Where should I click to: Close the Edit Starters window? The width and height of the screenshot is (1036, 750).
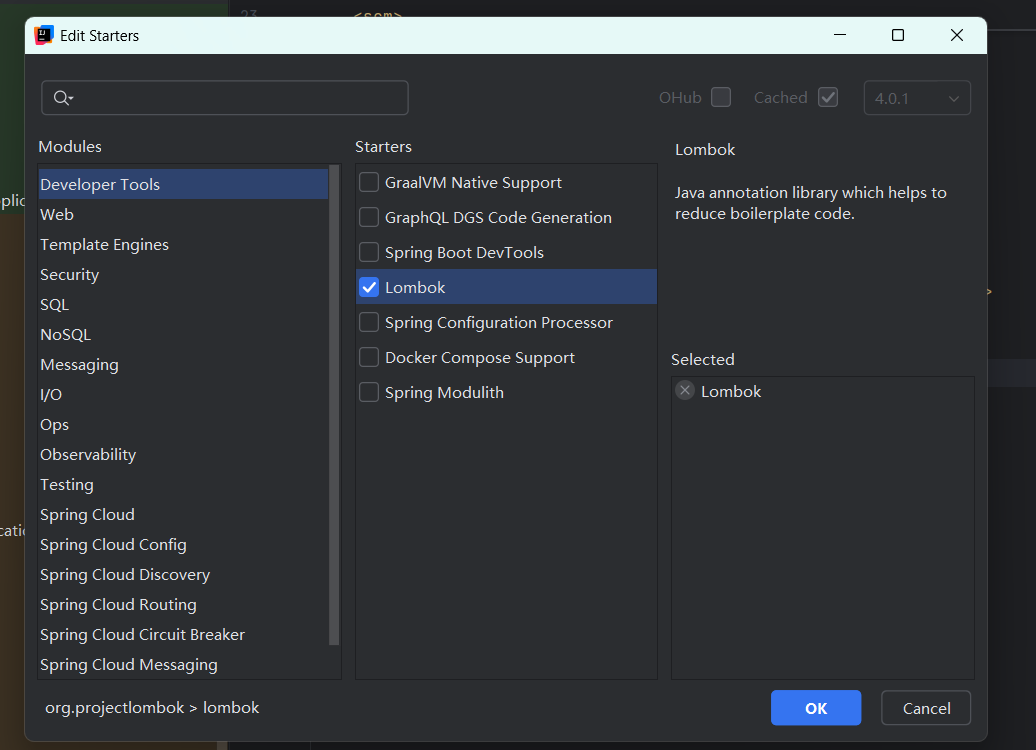pyautogui.click(x=956, y=35)
